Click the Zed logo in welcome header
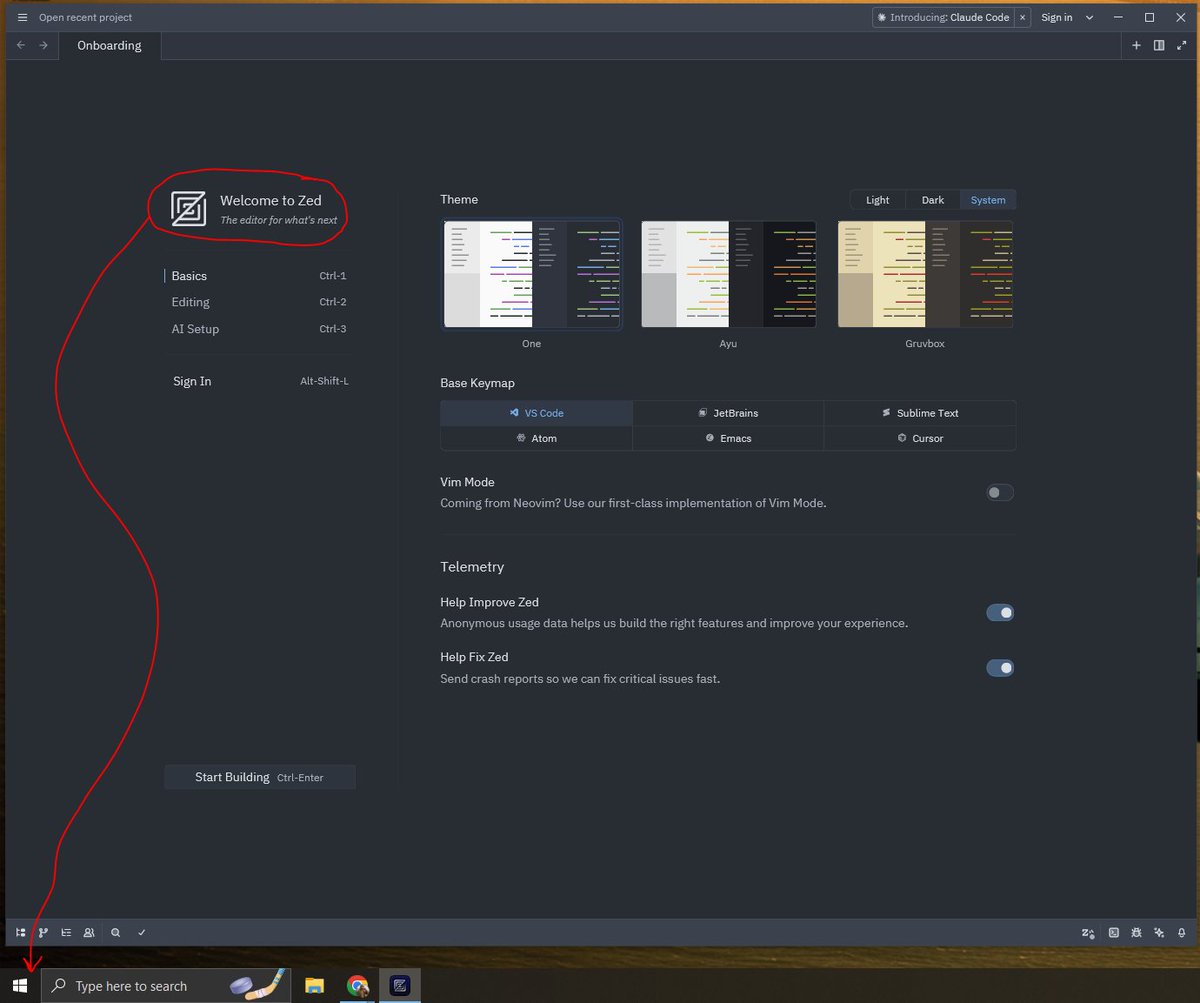This screenshot has height=1003, width=1200. tap(188, 208)
